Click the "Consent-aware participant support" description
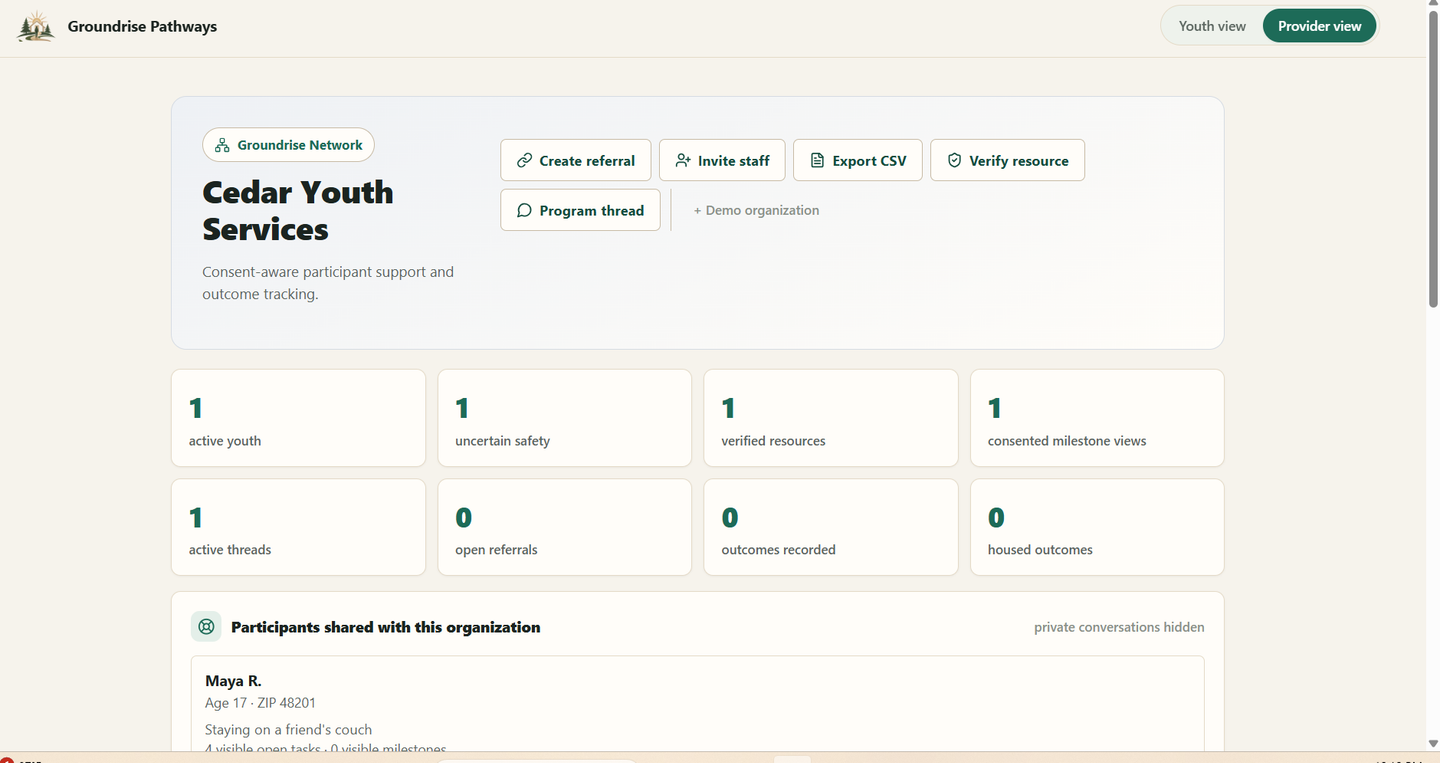 (328, 283)
